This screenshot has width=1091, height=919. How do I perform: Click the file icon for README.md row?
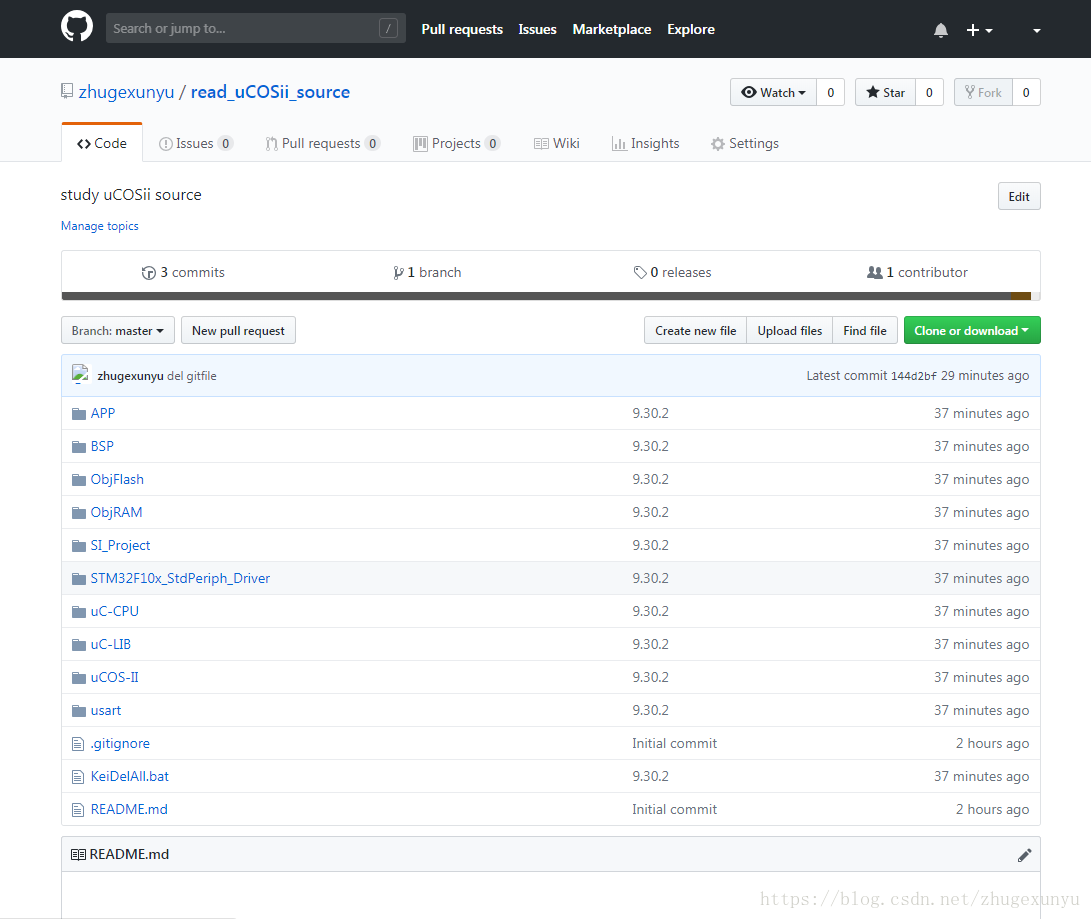pyautogui.click(x=78, y=810)
